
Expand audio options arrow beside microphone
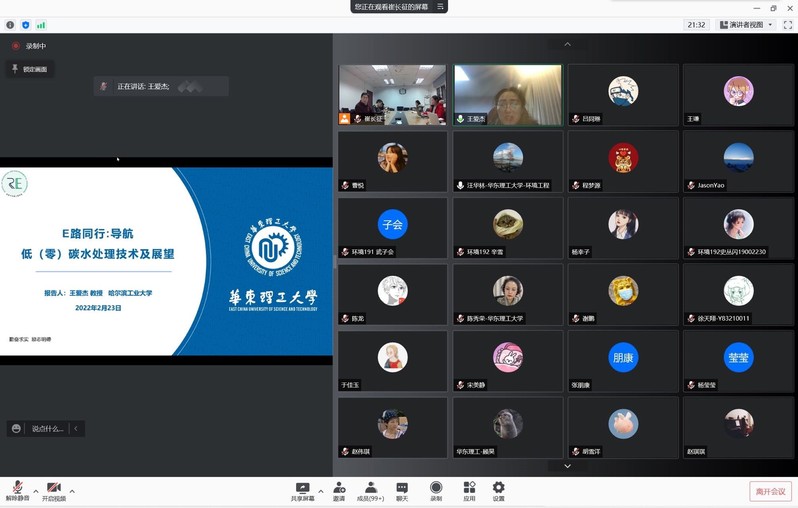pyautogui.click(x=36, y=491)
